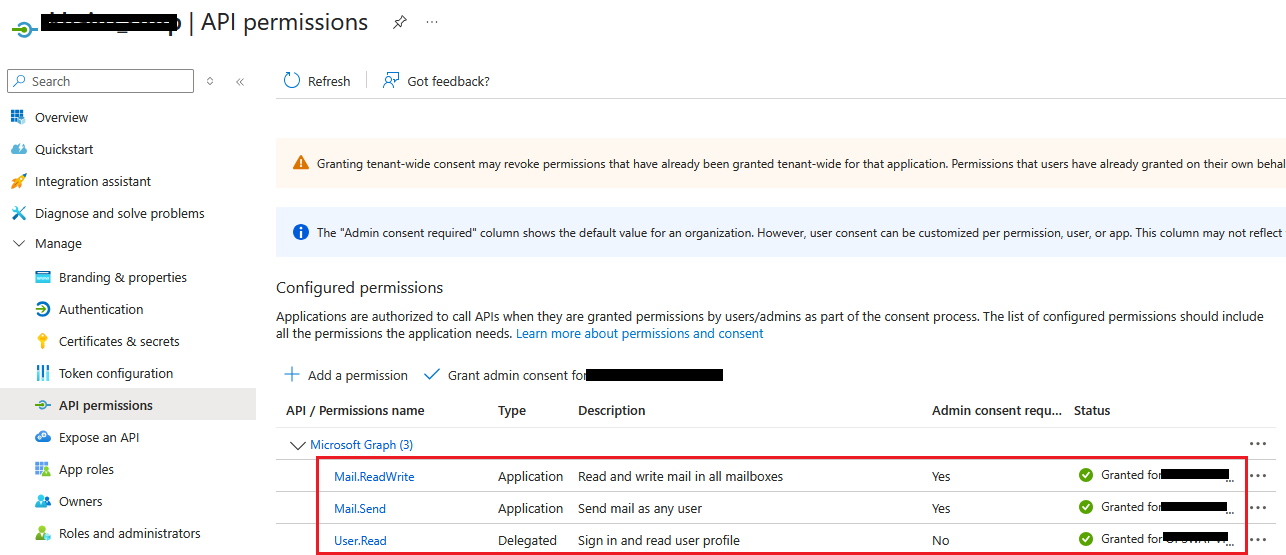The image size is (1286, 555).
Task: Open the Mail.ReadWrite permission link
Action: 374,477
